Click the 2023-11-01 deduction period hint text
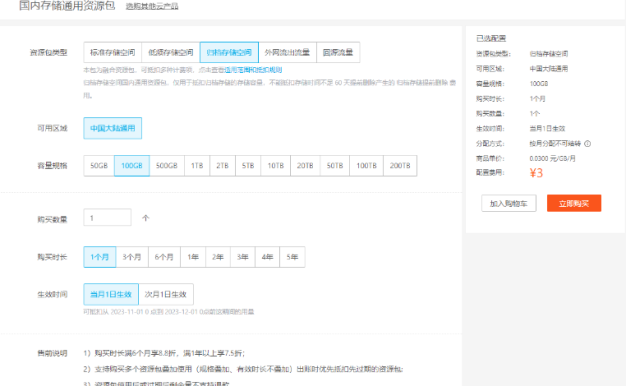 168,312
